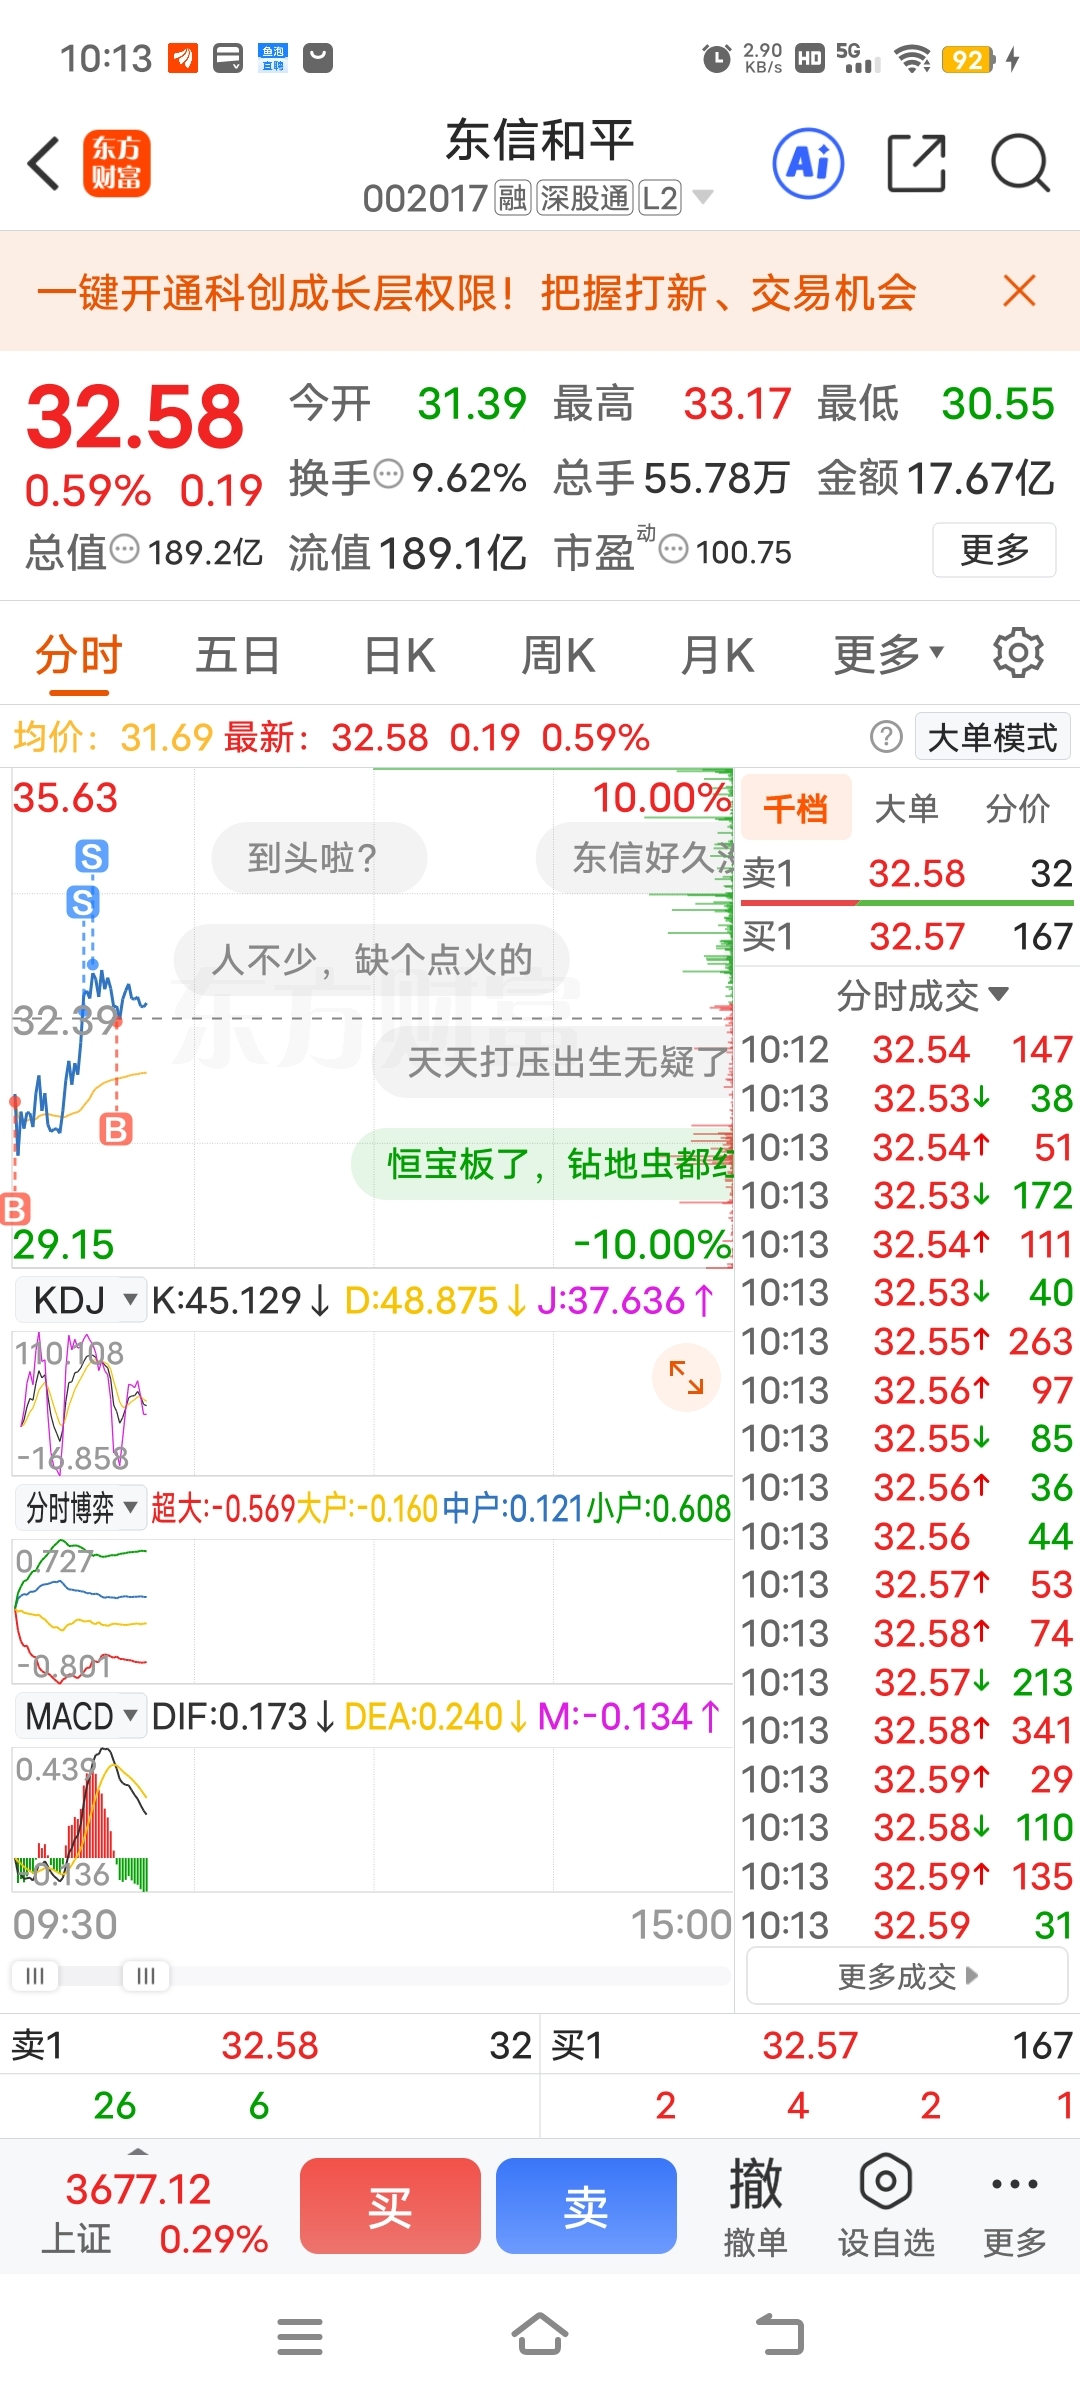Tap the trade row with volume 341
1080x2400 pixels.
[x=908, y=1730]
